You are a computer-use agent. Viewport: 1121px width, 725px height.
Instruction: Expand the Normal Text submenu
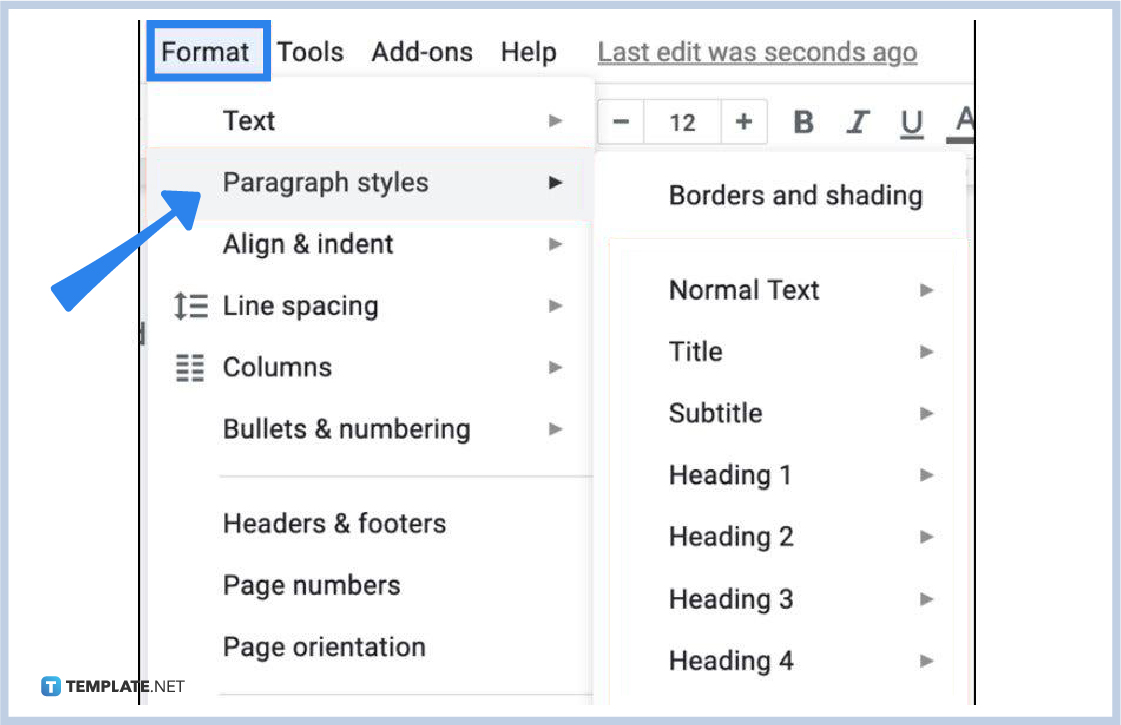(x=926, y=290)
